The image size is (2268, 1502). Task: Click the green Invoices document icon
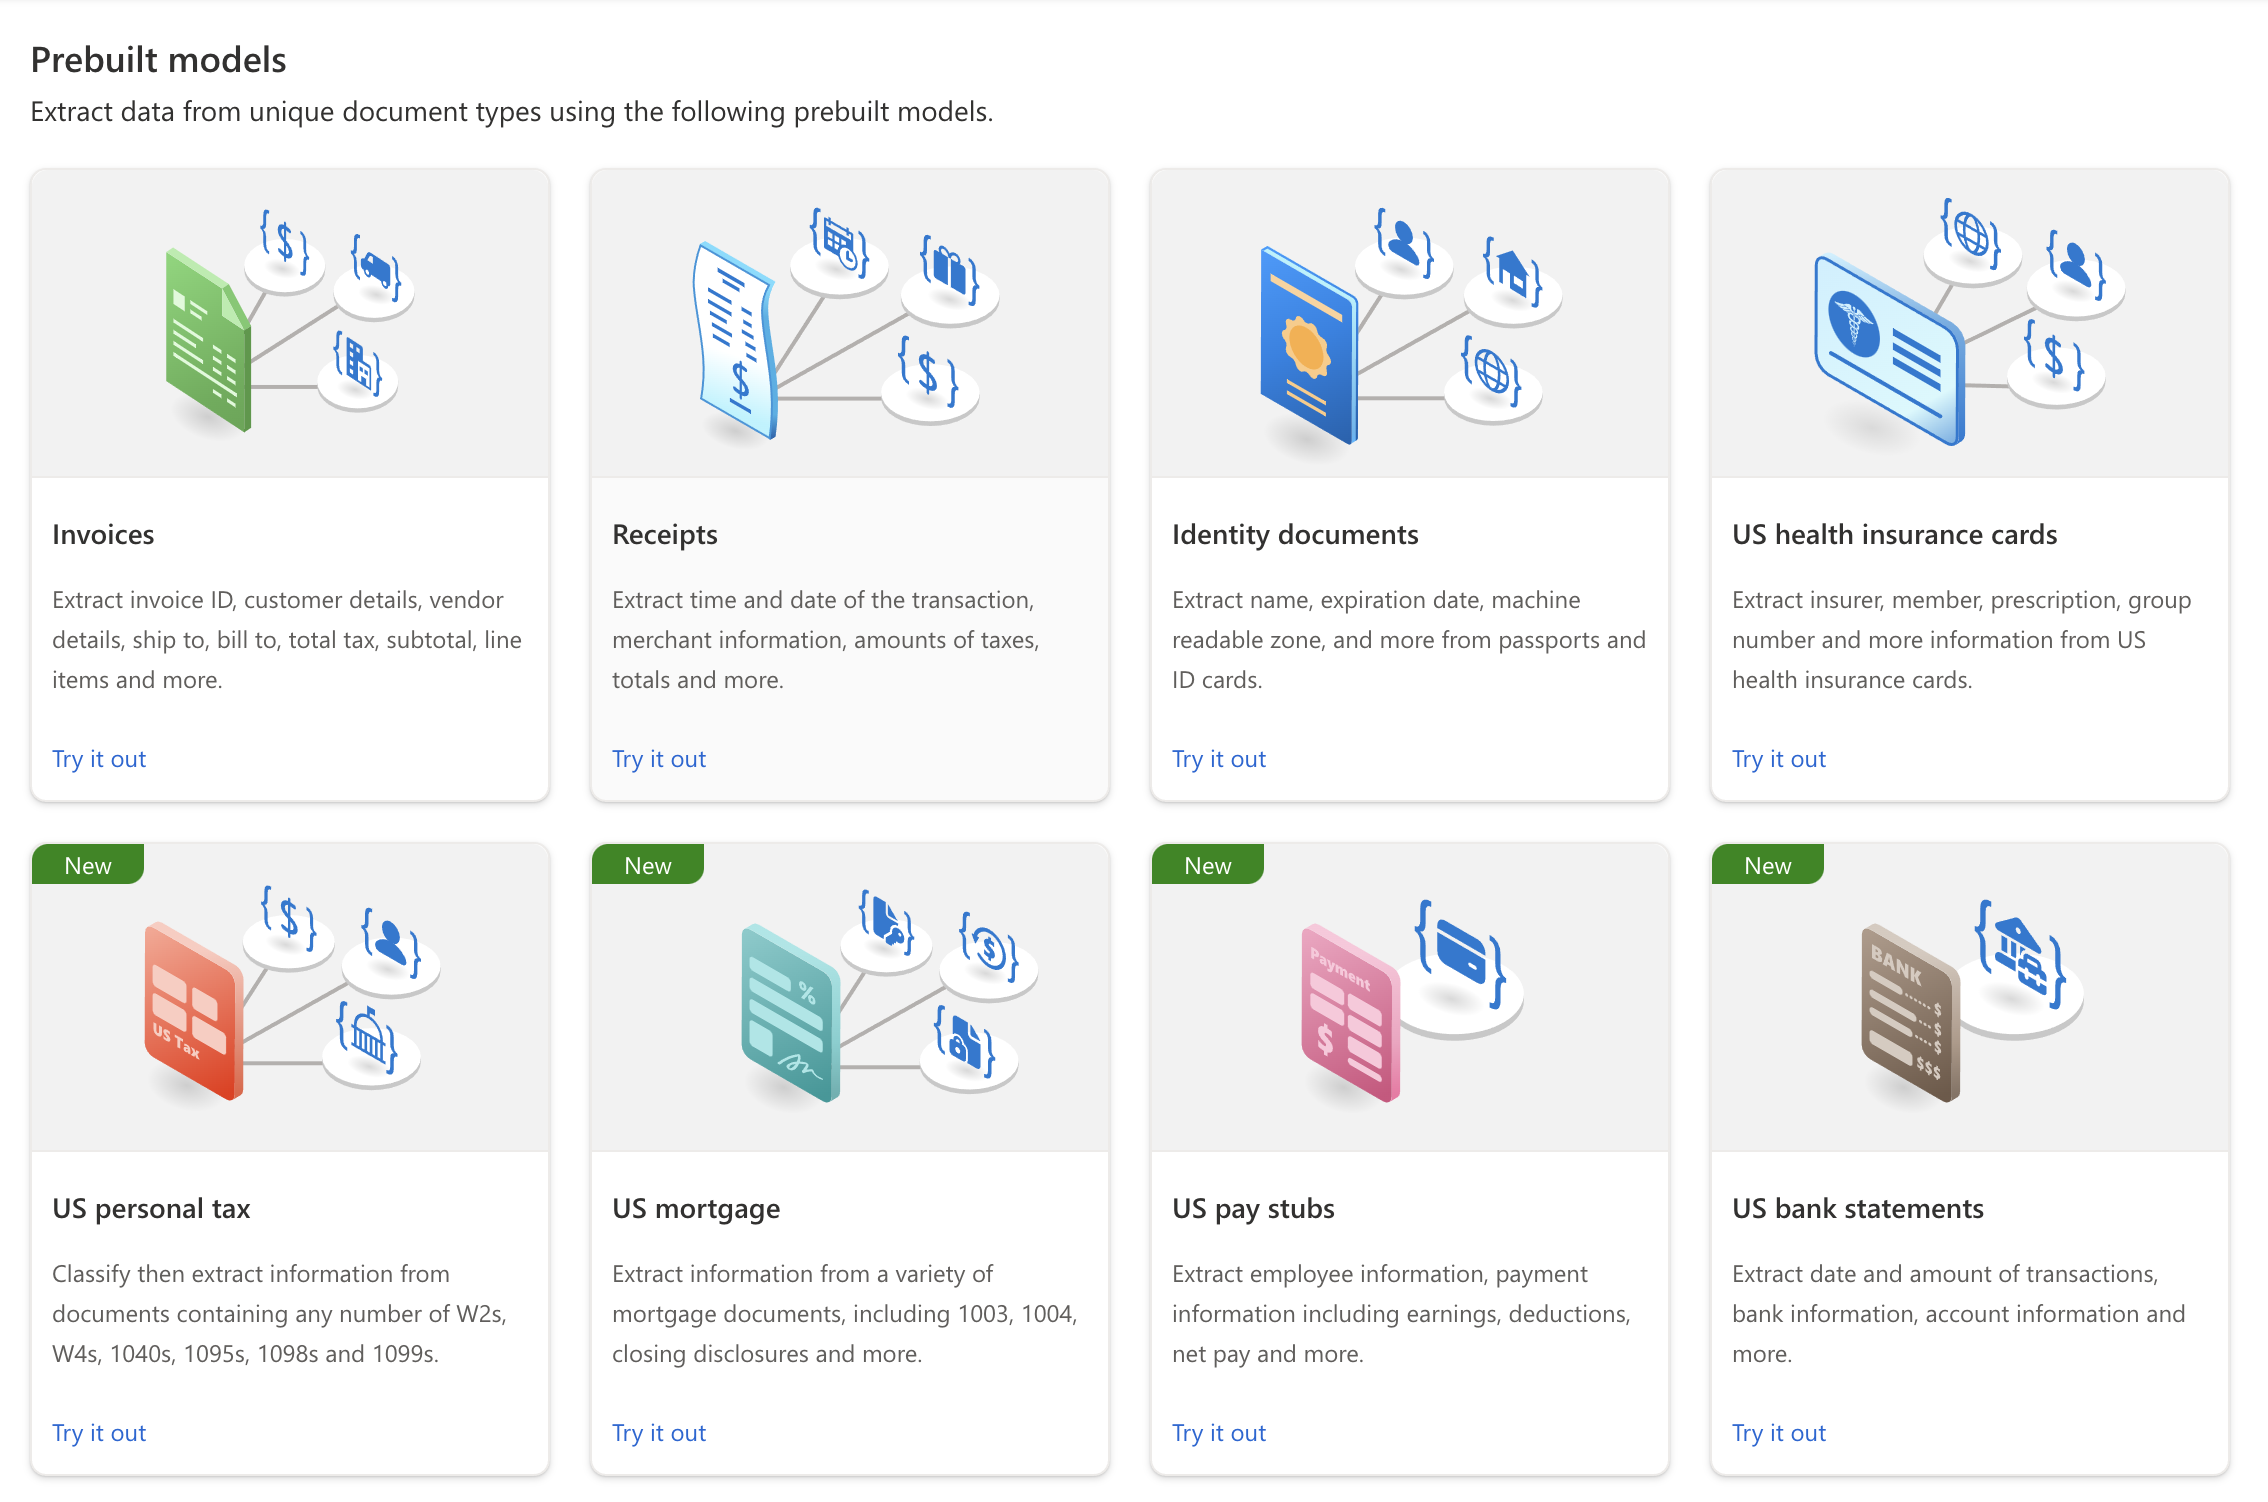coord(208,342)
